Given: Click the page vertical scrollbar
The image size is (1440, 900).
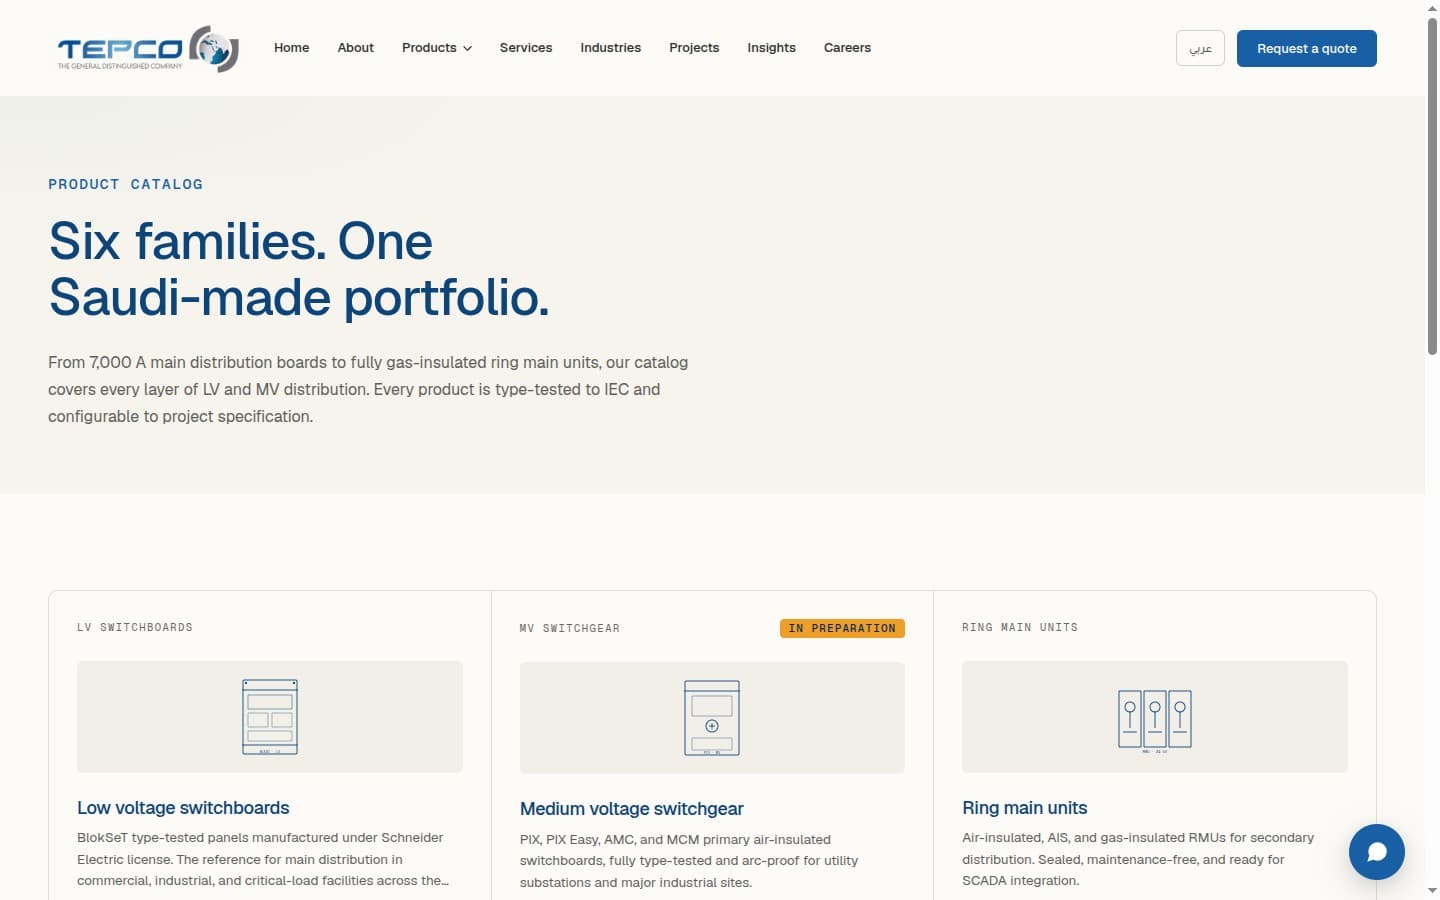Looking at the screenshot, I should tap(1432, 185).
